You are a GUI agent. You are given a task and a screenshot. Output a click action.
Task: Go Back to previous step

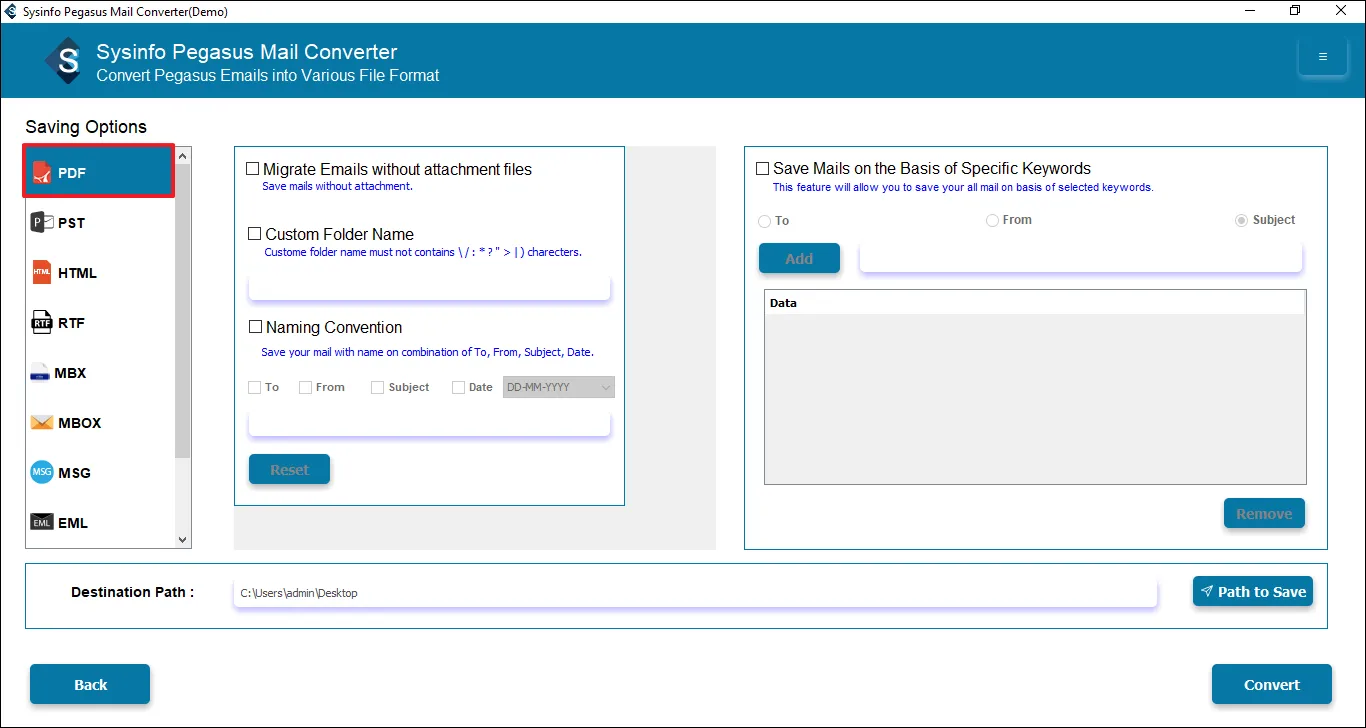(x=90, y=684)
